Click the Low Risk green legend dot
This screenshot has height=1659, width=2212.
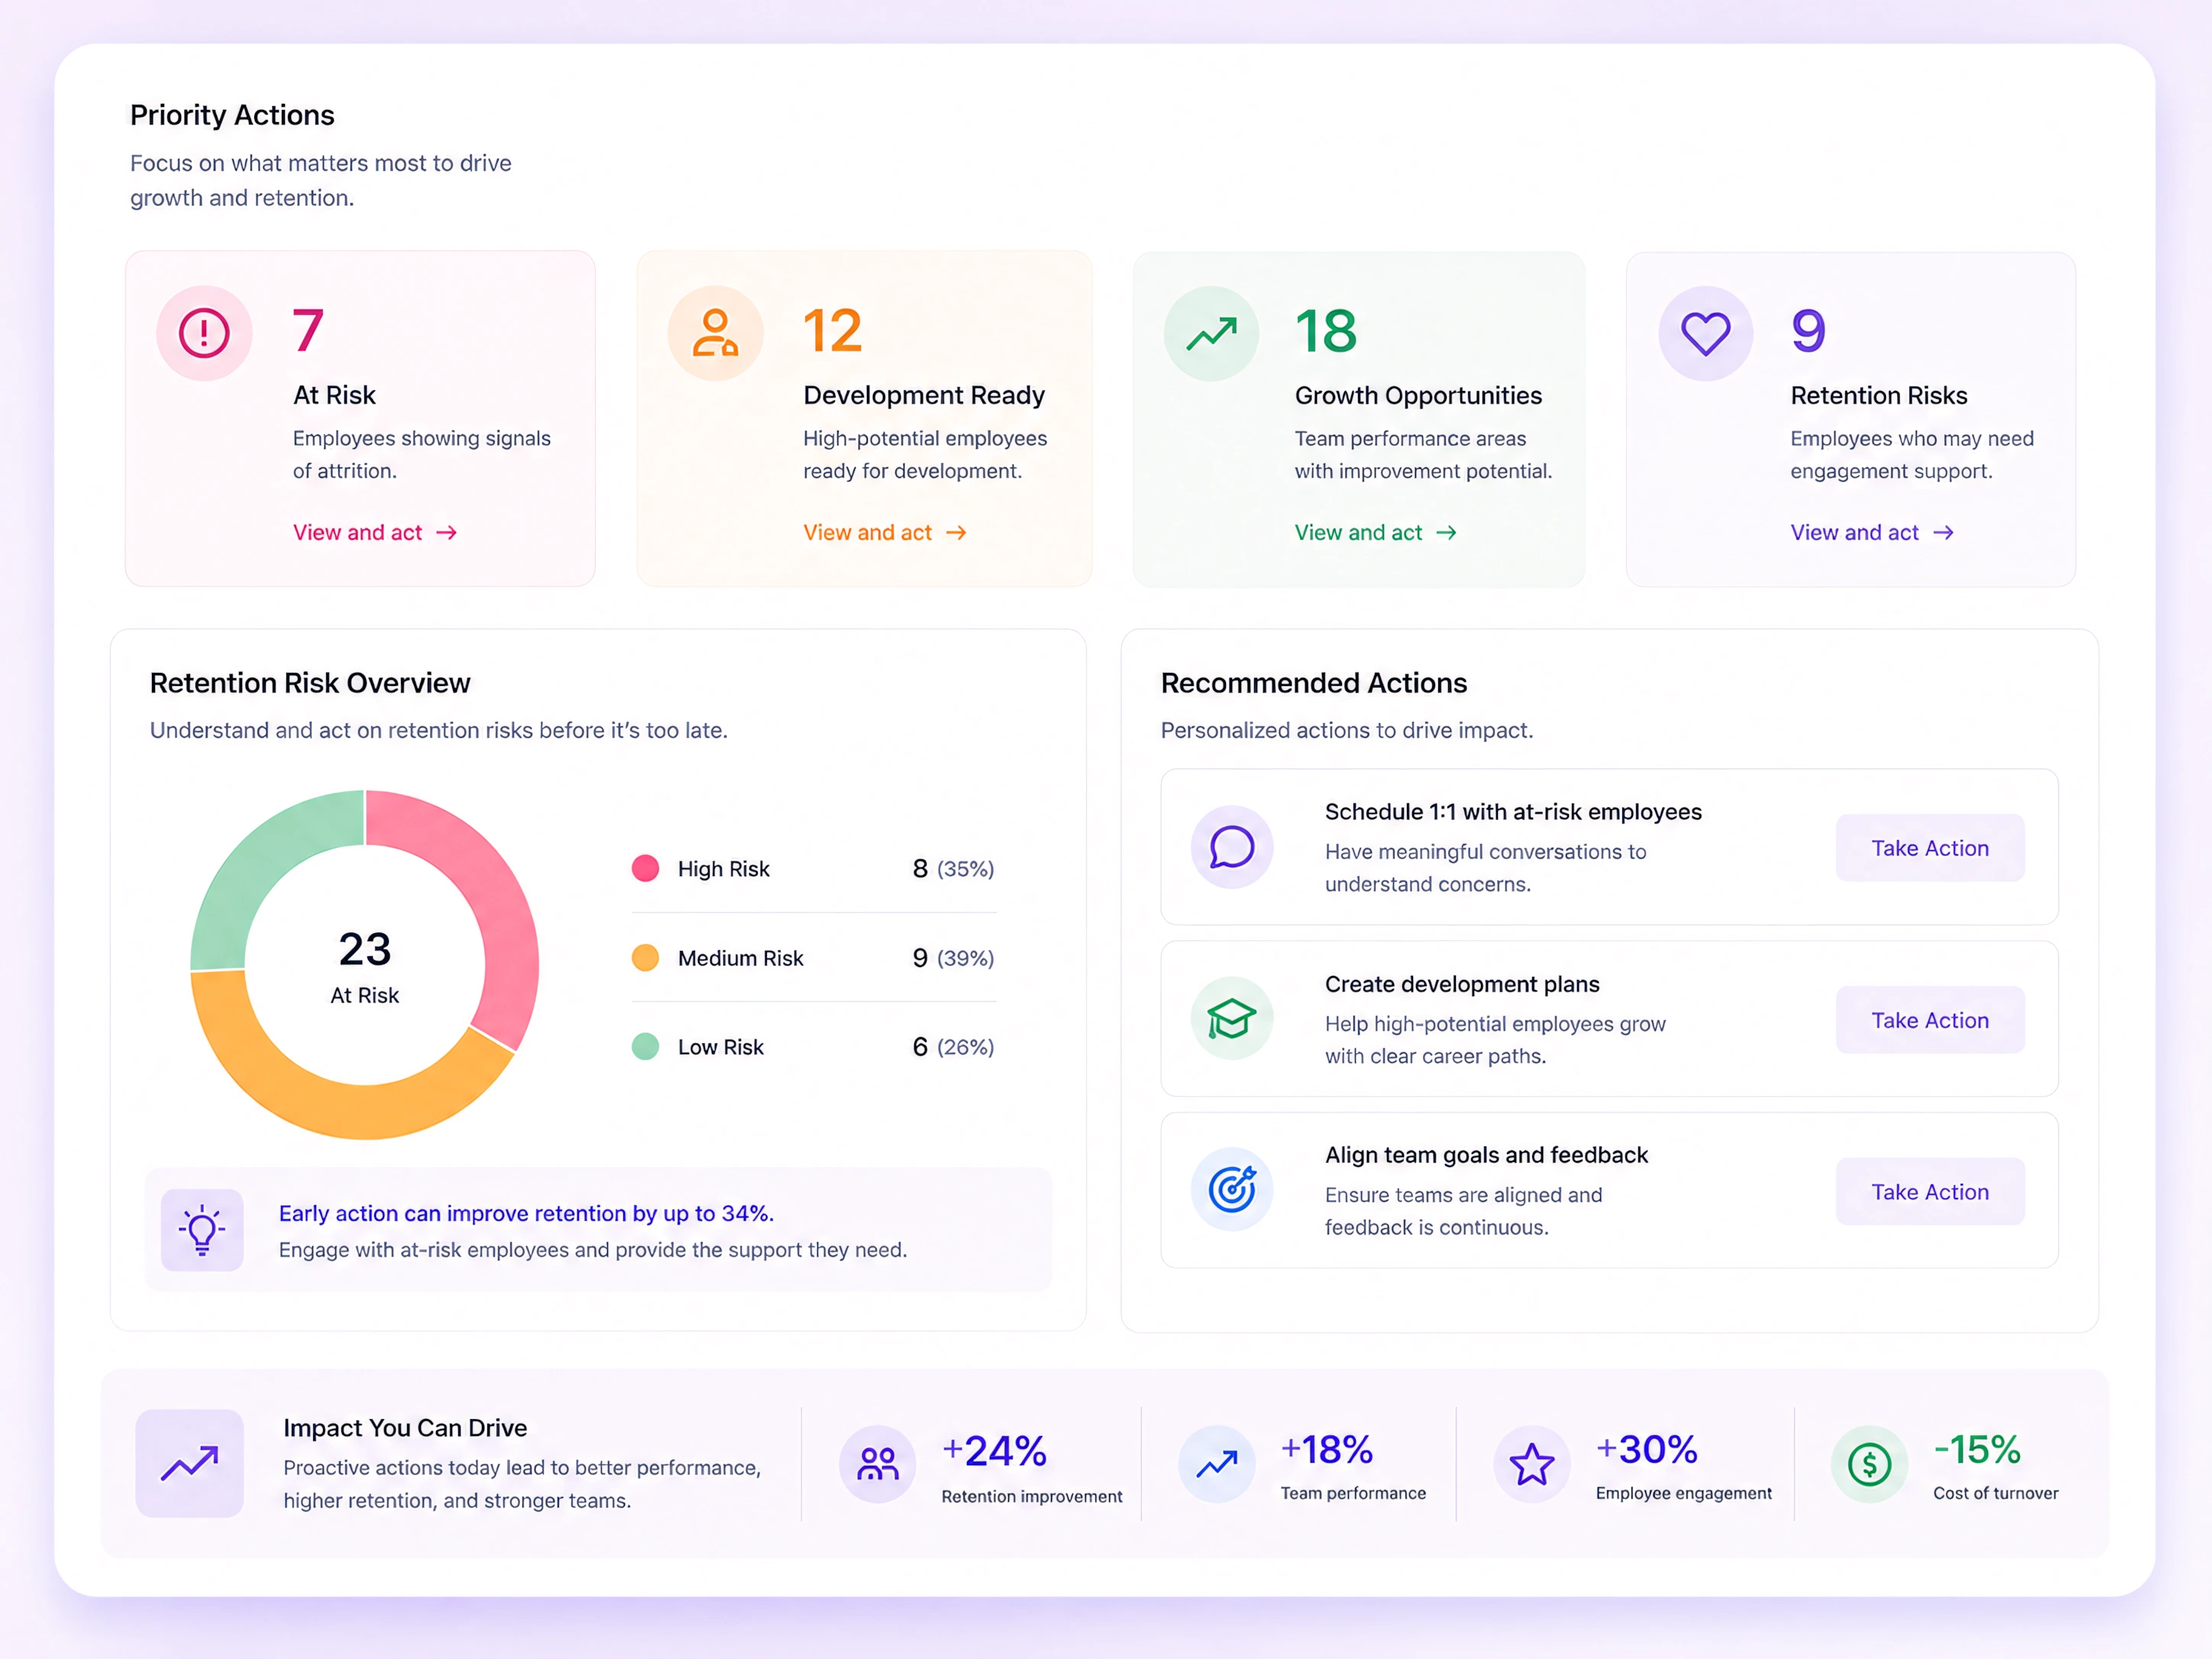point(645,1047)
